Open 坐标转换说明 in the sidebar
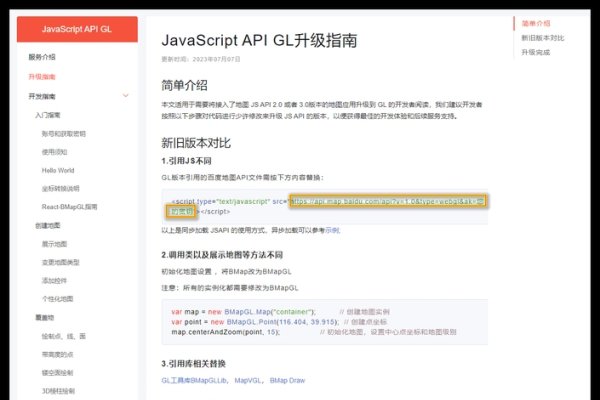Screen dimensions: 600x400 click(x=60, y=189)
